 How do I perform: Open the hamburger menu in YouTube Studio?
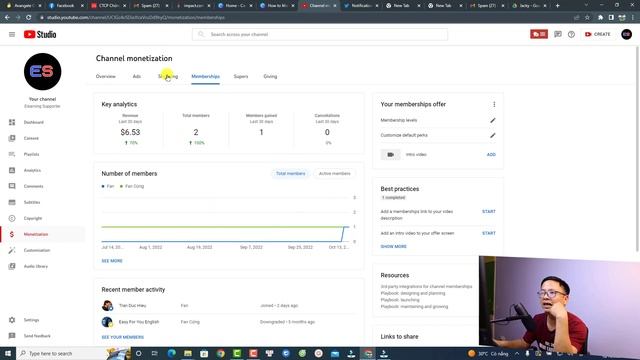point(12,34)
